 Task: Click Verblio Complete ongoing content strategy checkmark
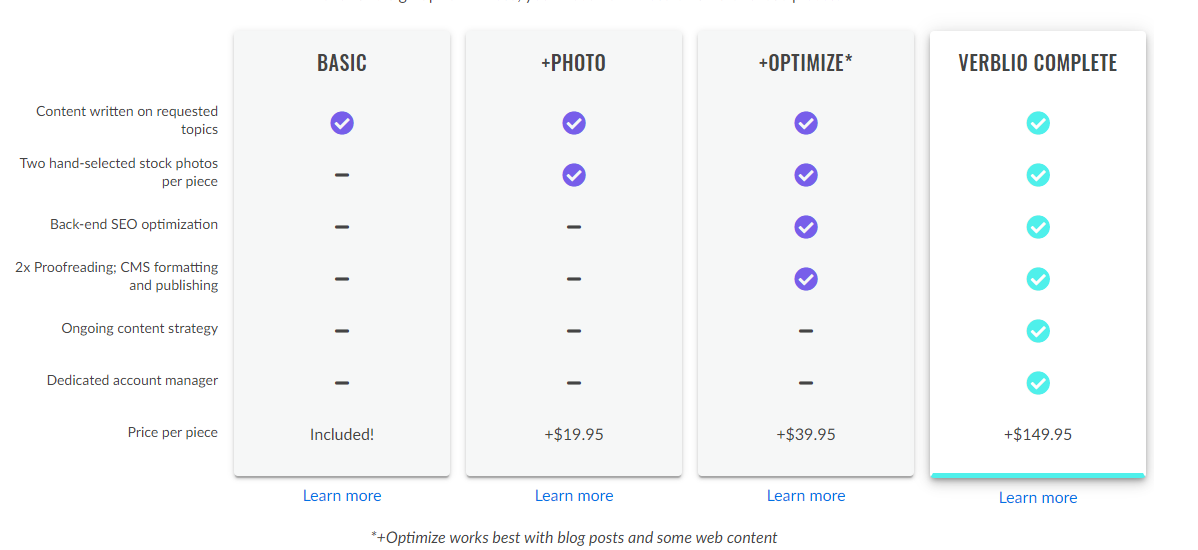tap(1038, 331)
